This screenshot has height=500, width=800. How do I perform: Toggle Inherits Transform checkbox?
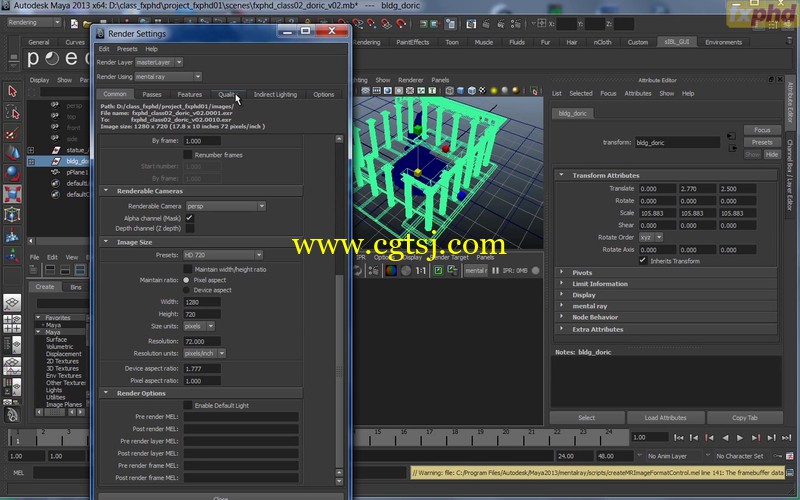click(643, 261)
